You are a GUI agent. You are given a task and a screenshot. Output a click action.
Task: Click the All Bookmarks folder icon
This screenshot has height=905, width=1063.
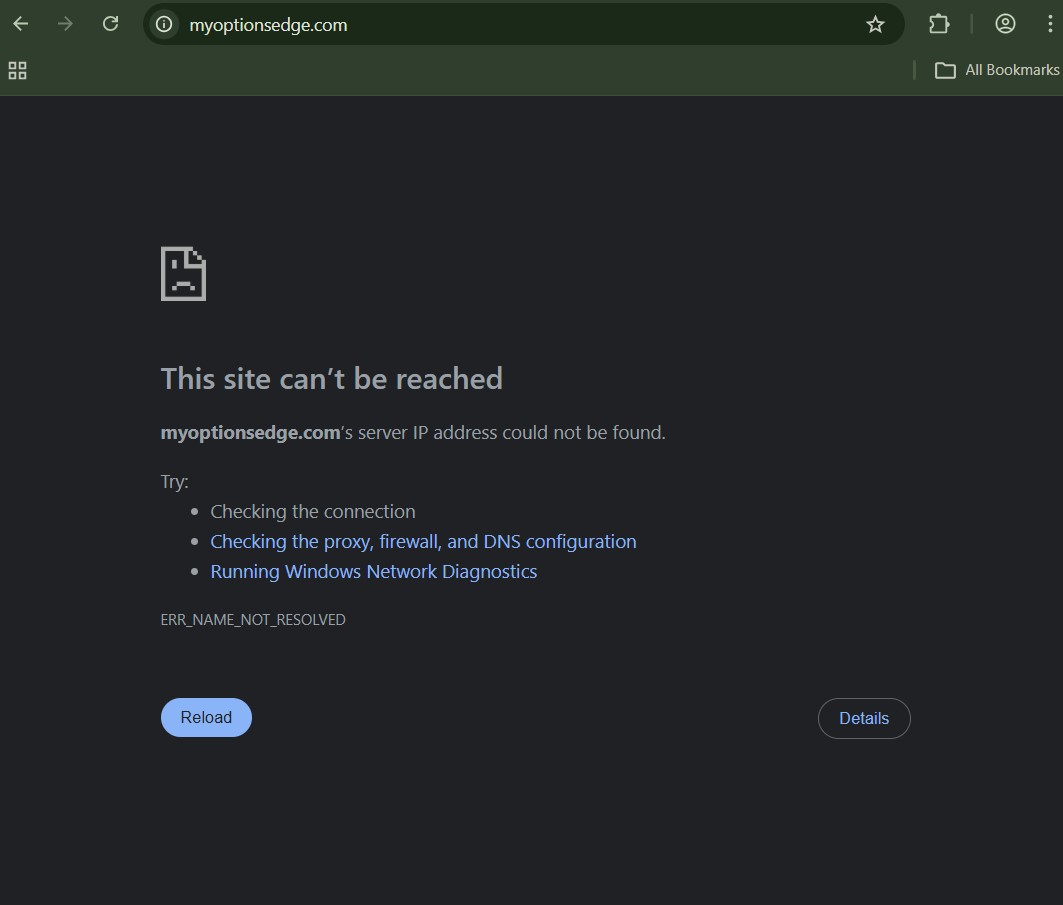click(946, 70)
